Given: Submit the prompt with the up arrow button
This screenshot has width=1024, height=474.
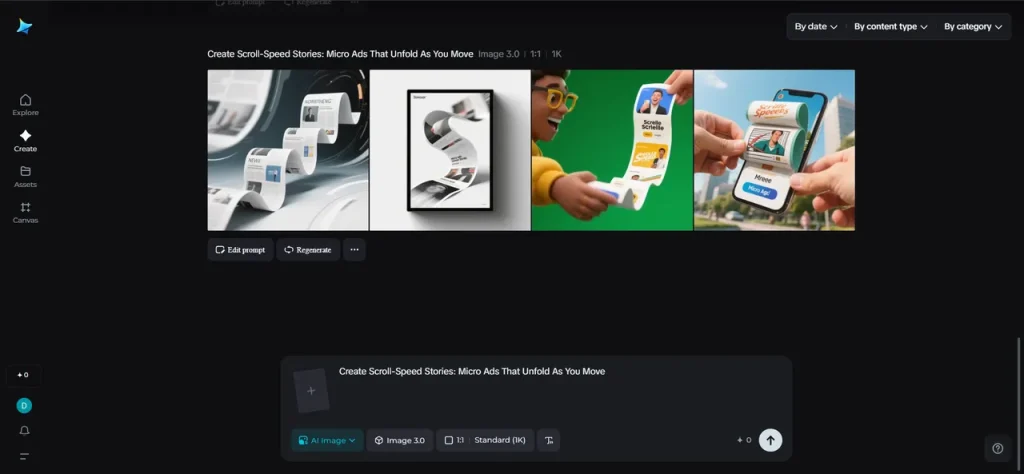Looking at the screenshot, I should pos(770,440).
